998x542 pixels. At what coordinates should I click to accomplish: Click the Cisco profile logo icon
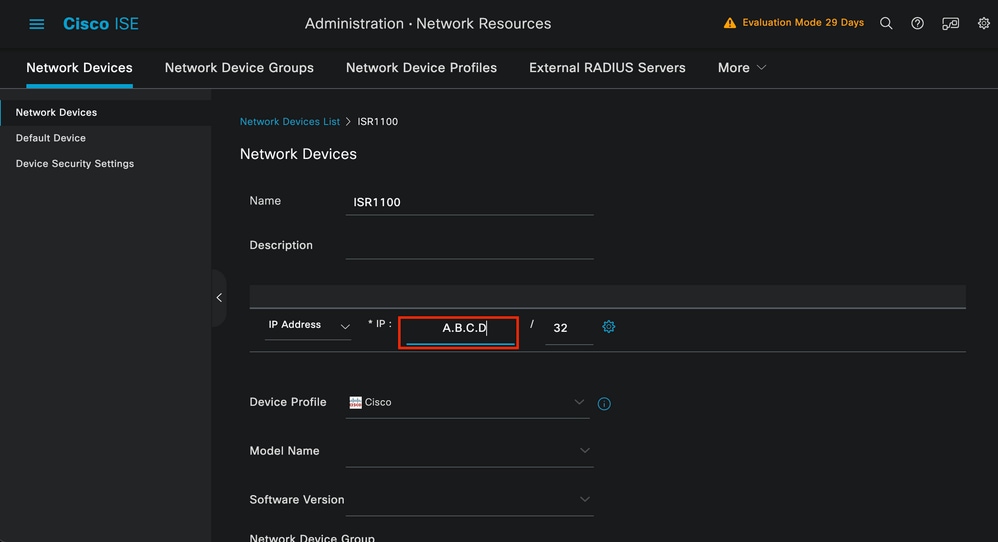pyautogui.click(x=355, y=402)
